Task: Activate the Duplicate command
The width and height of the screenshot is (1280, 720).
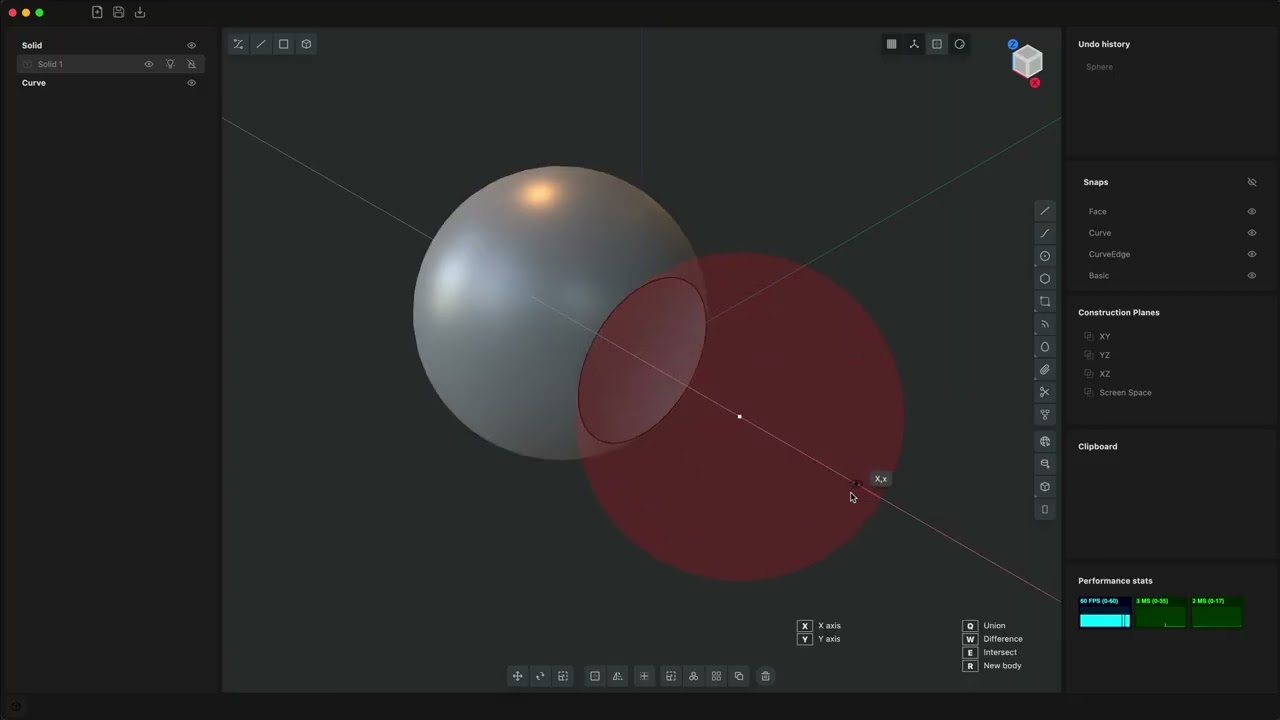Action: (739, 676)
